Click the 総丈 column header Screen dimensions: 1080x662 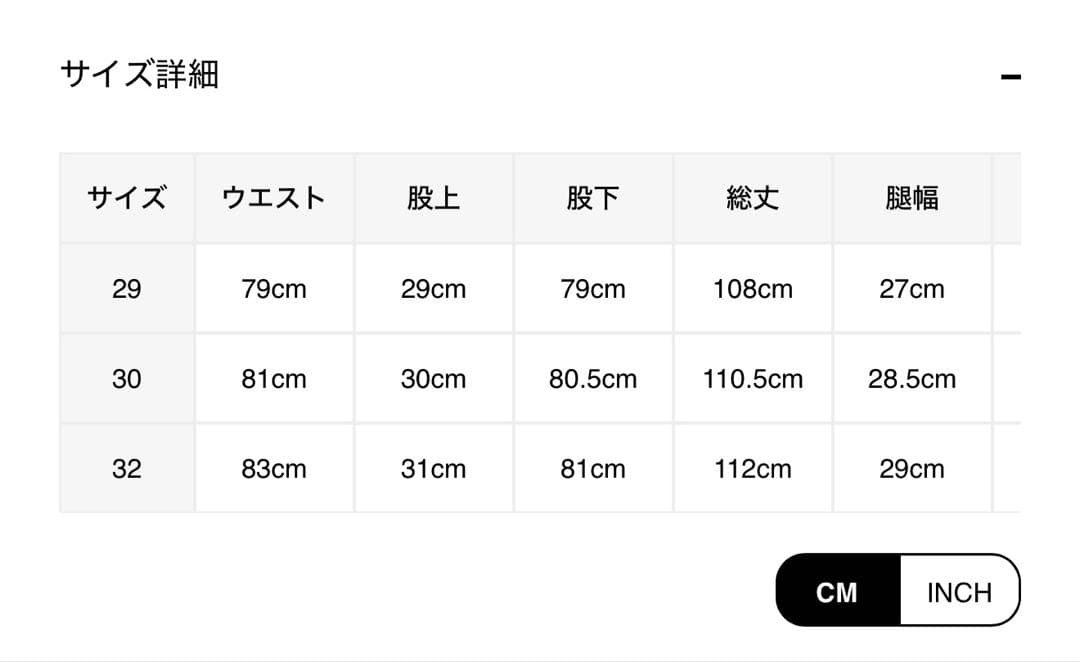tap(752, 198)
